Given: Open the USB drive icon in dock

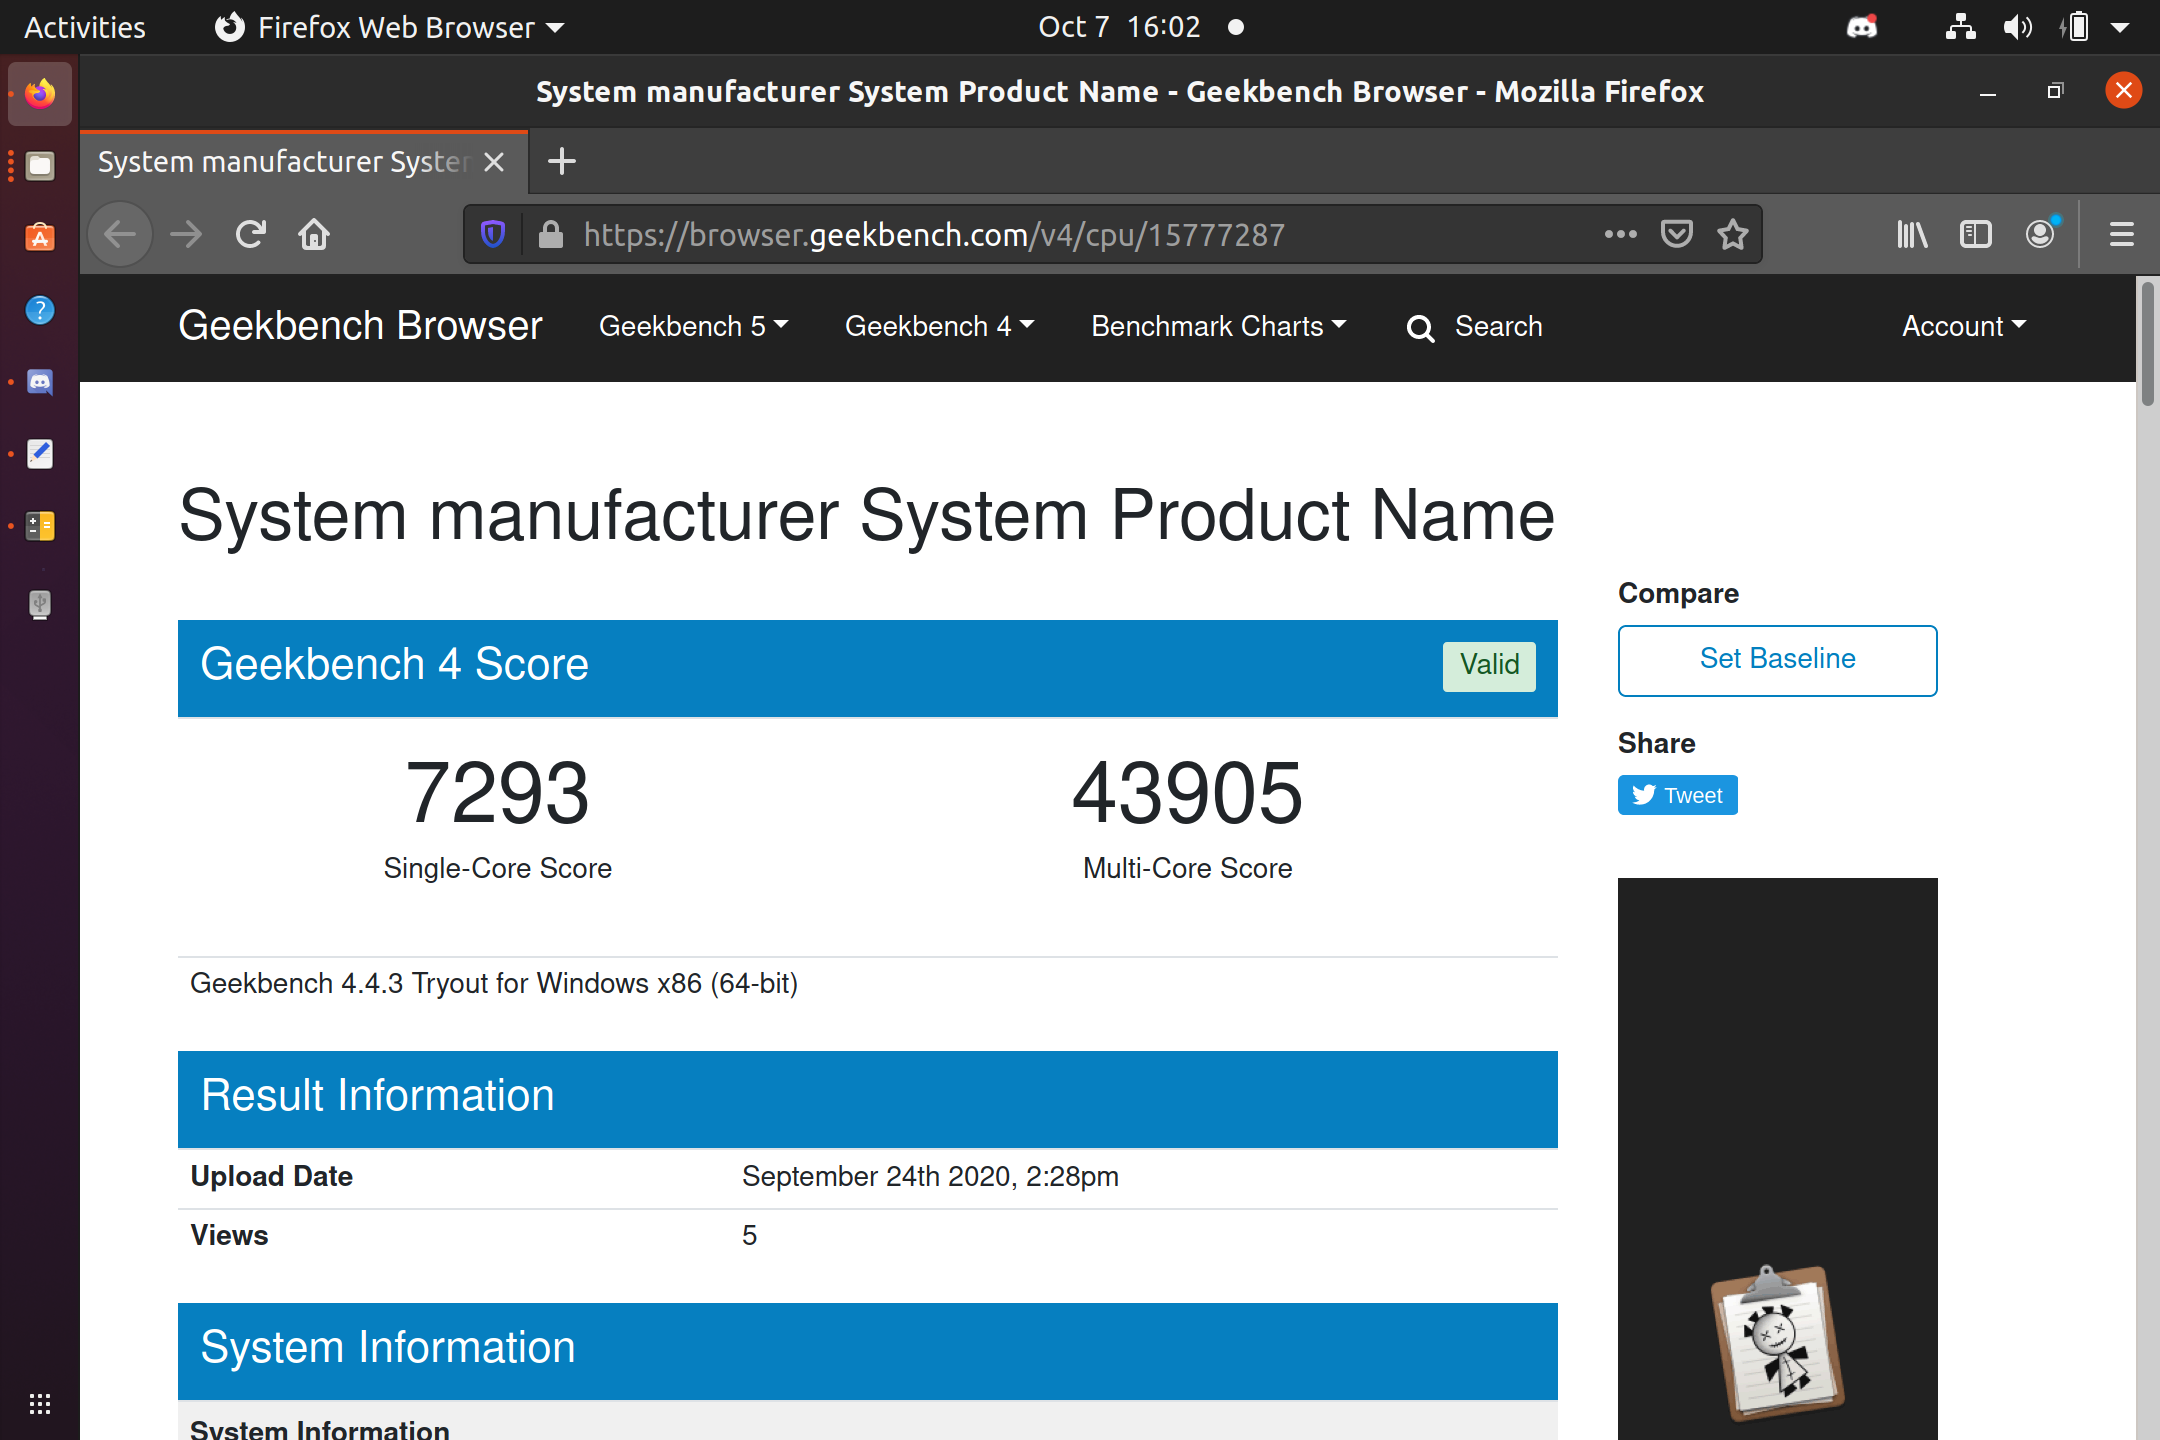Looking at the screenshot, I should pyautogui.click(x=40, y=604).
